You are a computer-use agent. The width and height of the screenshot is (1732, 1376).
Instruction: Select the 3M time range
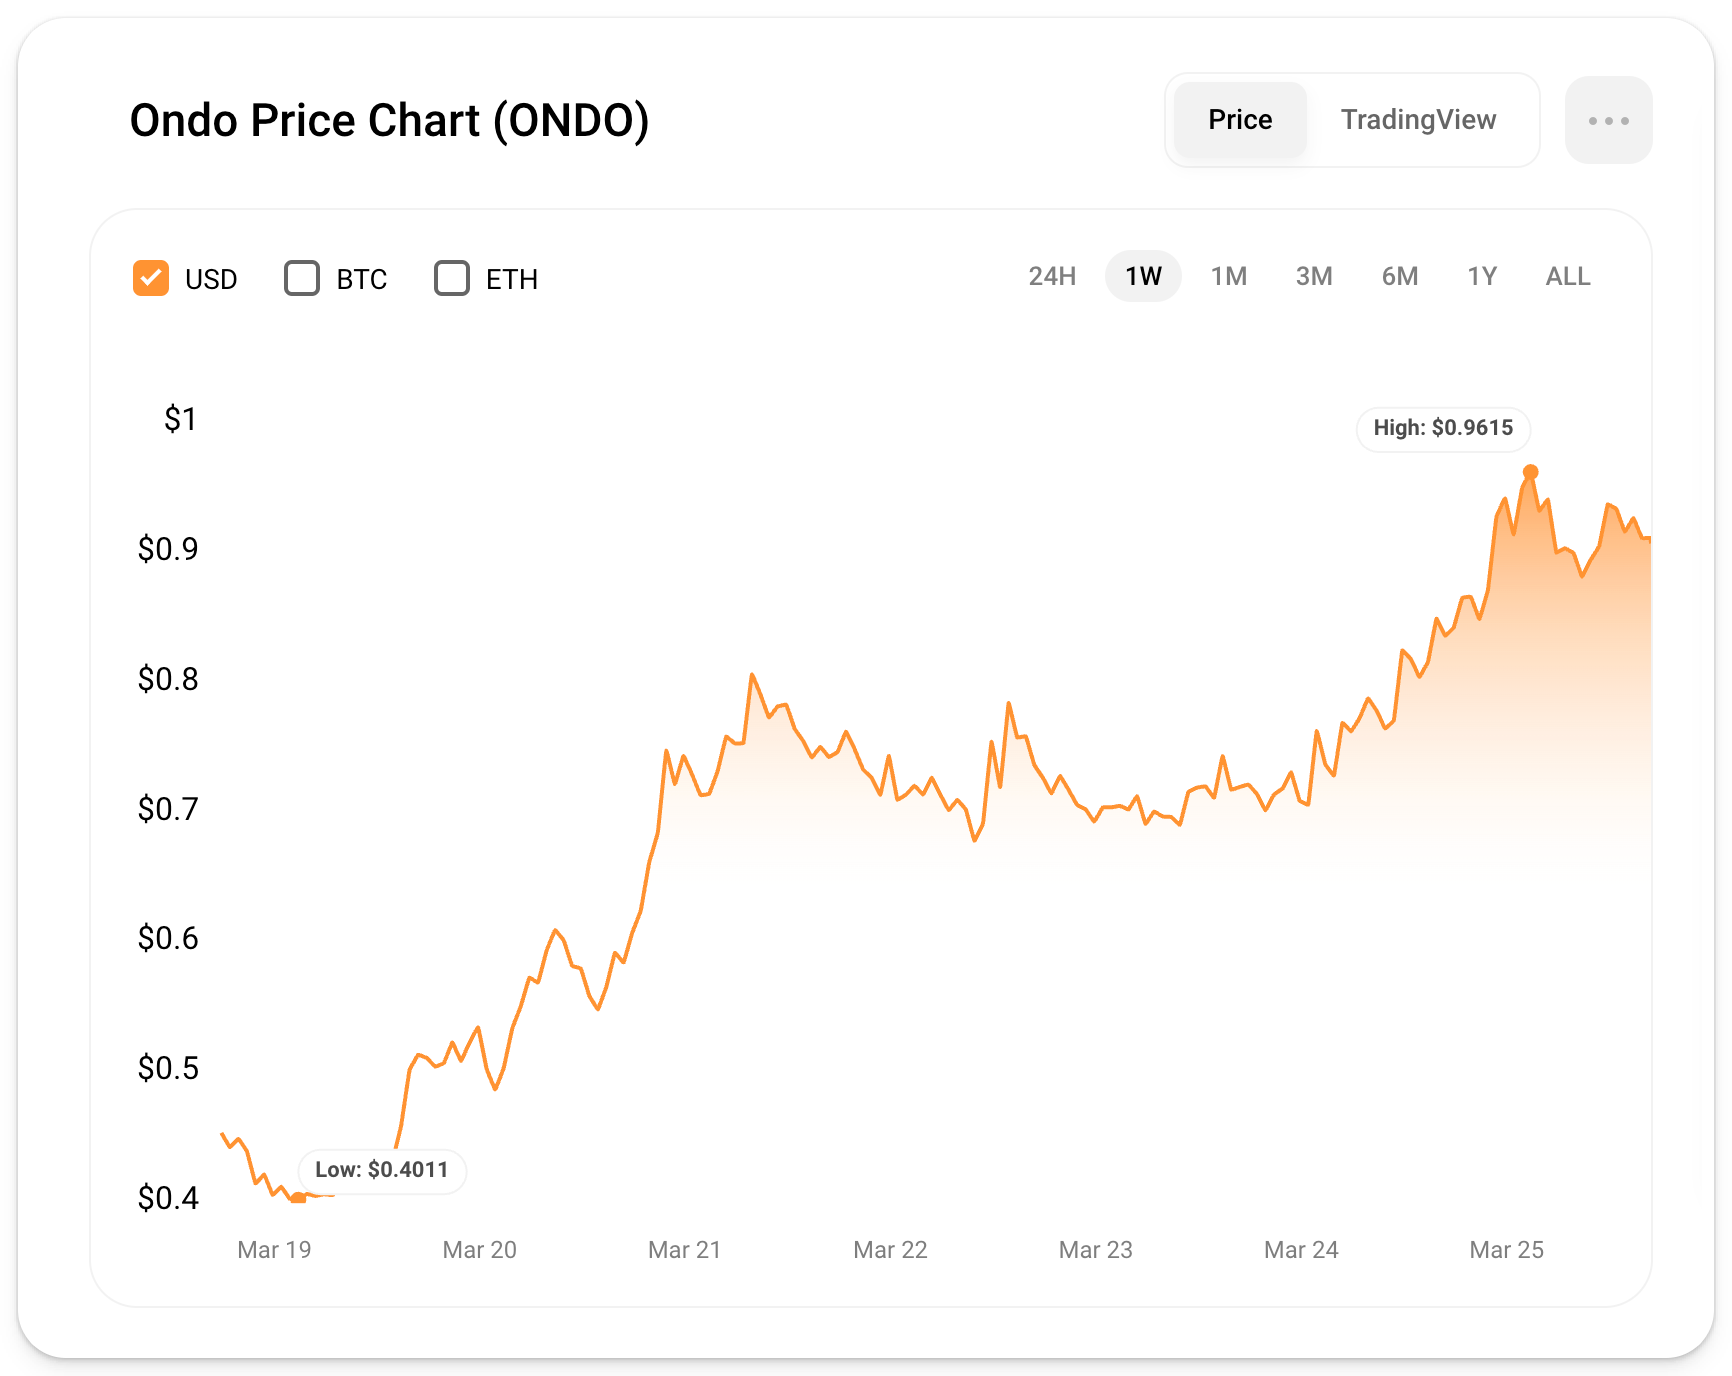click(x=1314, y=276)
